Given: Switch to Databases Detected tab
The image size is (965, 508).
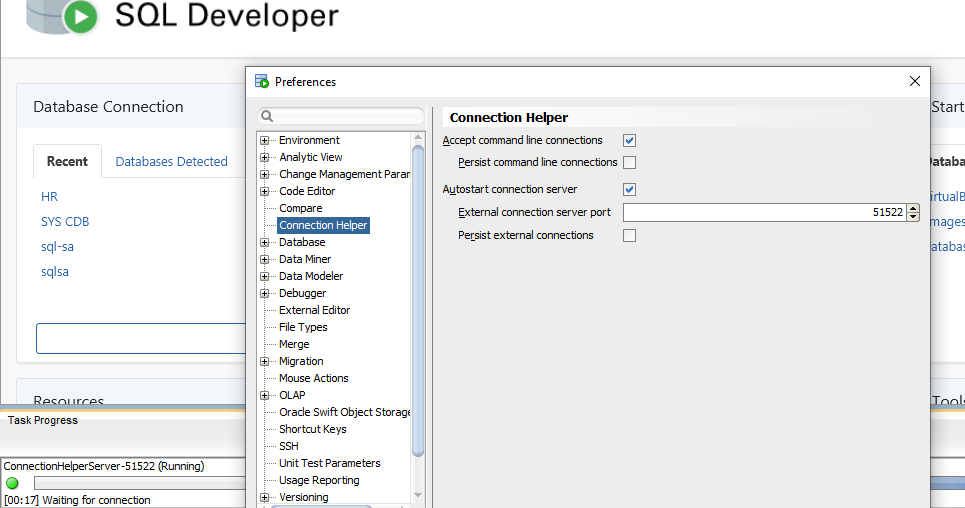Looking at the screenshot, I should tap(171, 161).
